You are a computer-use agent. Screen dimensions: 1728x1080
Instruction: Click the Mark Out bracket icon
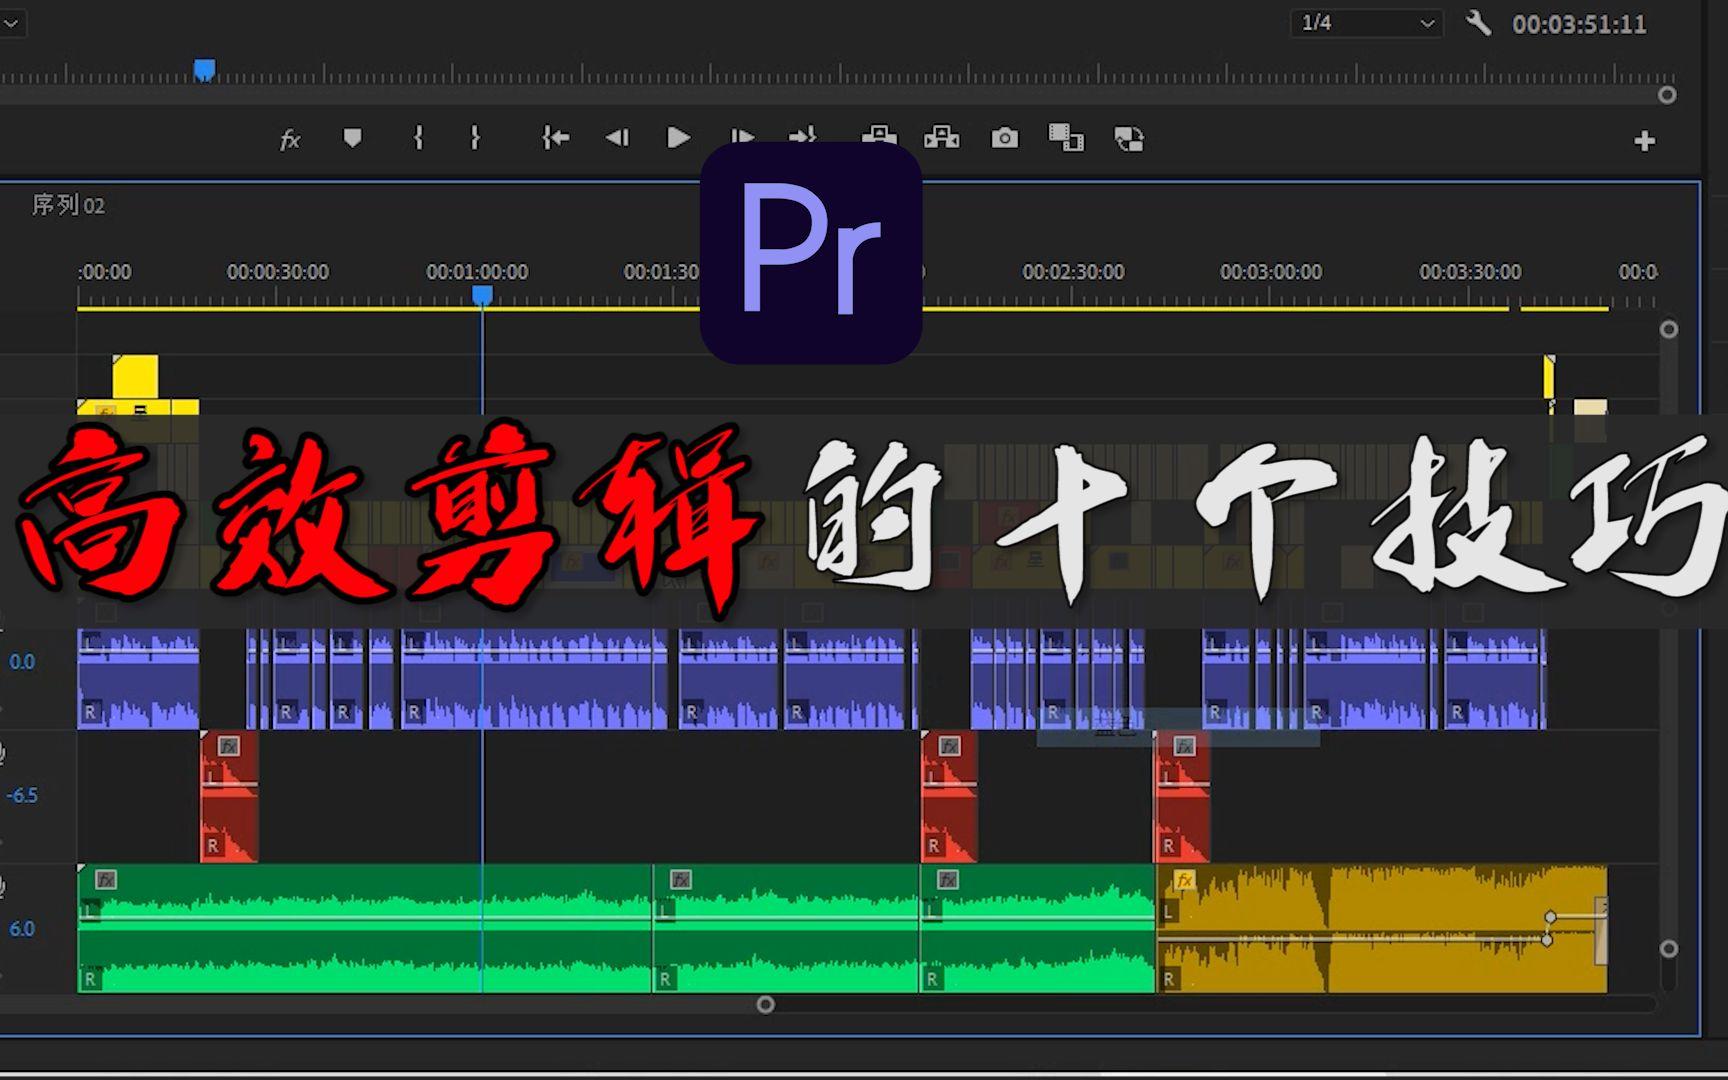[475, 138]
